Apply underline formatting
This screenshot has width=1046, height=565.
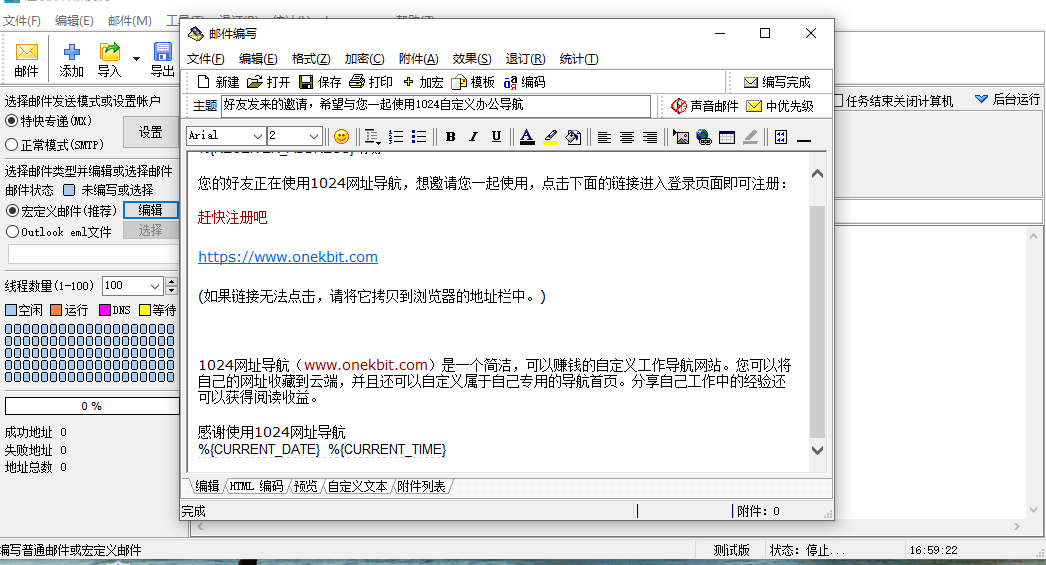[496, 137]
